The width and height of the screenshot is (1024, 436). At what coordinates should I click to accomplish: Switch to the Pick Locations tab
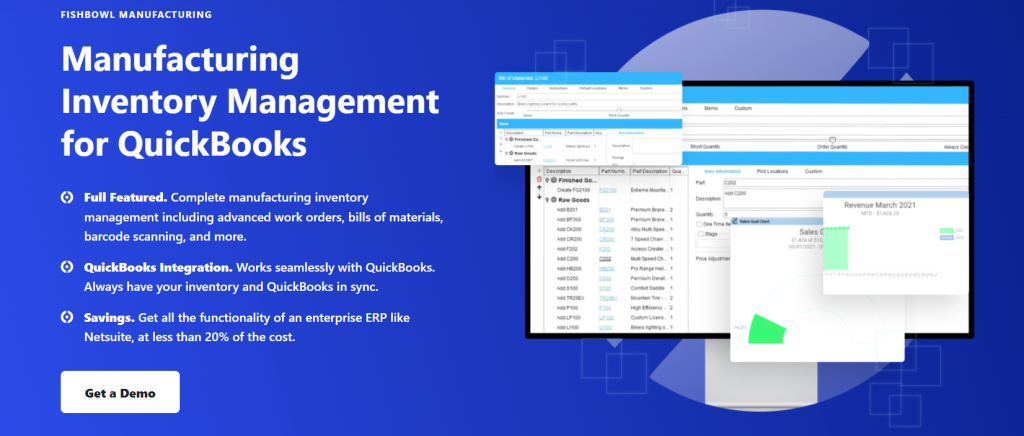coord(773,171)
